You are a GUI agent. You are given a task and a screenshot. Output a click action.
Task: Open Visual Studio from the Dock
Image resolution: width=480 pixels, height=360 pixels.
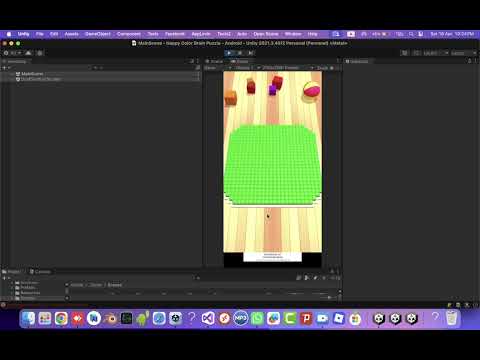coord(208,318)
